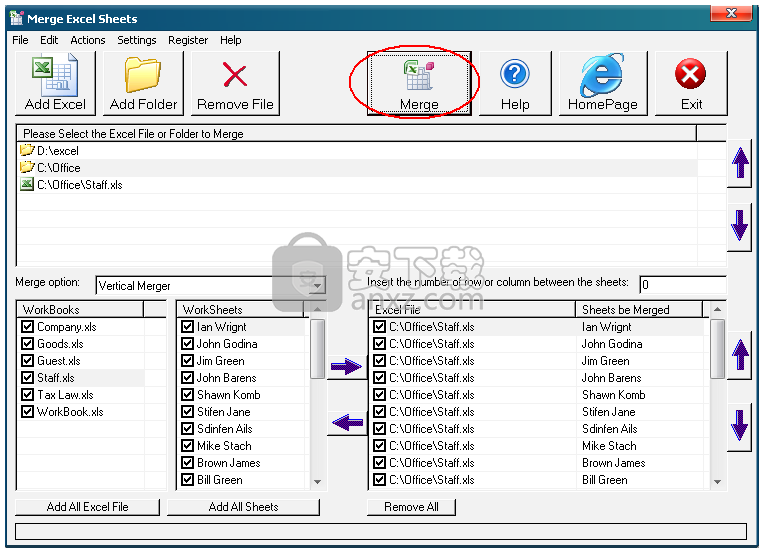The image size is (761, 548).
Task: Open the File menu
Action: click(20, 40)
